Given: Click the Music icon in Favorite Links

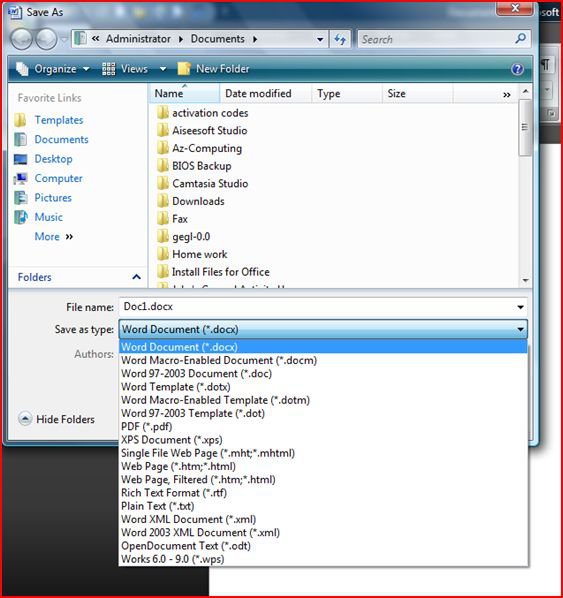Looking at the screenshot, I should click(20, 217).
